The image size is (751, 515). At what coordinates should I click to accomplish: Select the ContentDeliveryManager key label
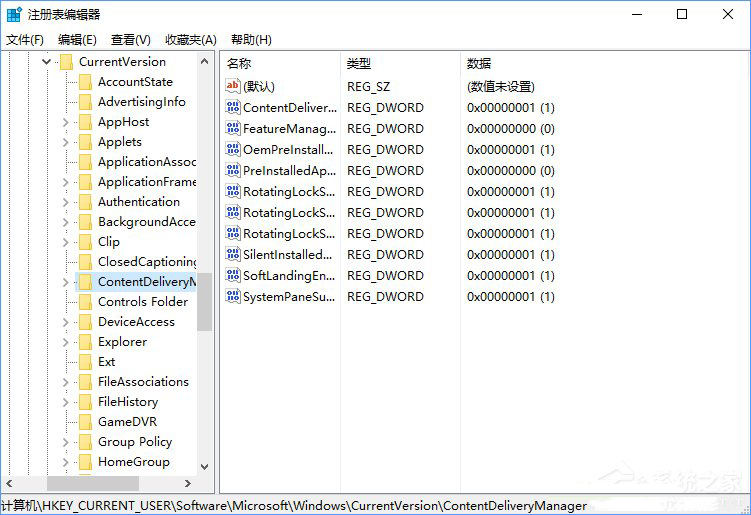(147, 282)
